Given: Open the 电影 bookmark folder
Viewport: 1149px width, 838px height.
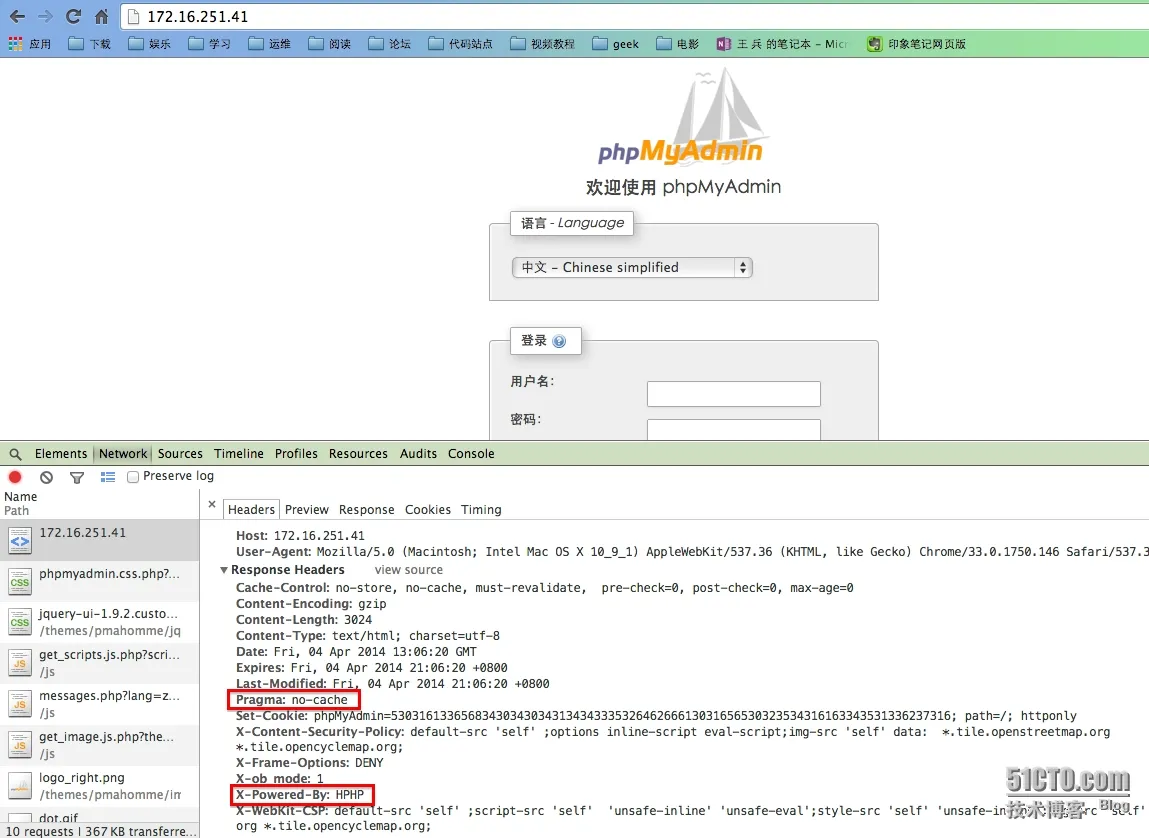Looking at the screenshot, I should (x=678, y=44).
